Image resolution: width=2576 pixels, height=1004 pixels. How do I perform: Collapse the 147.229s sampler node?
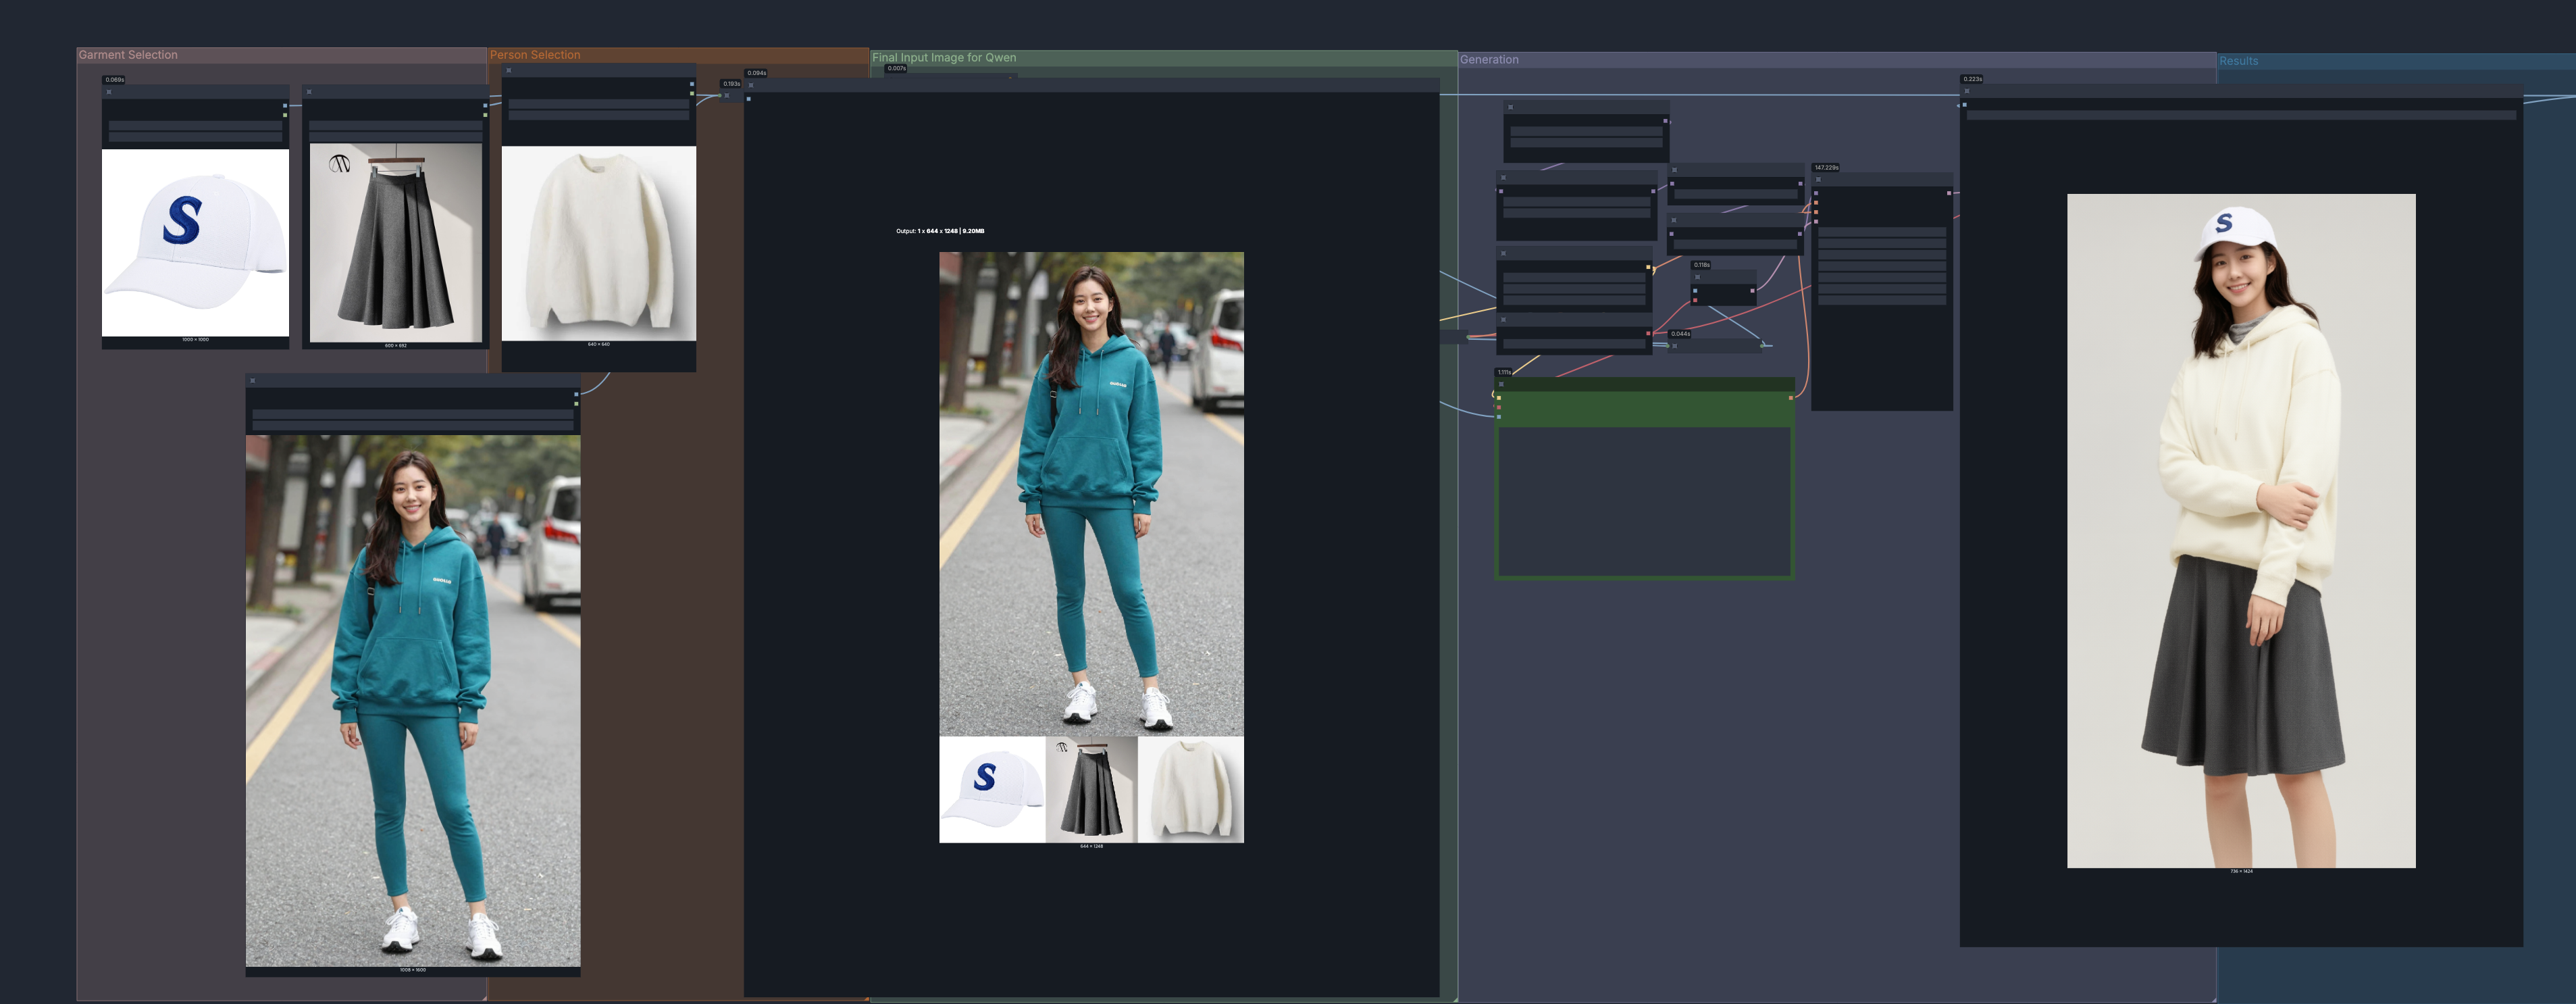click(1818, 180)
